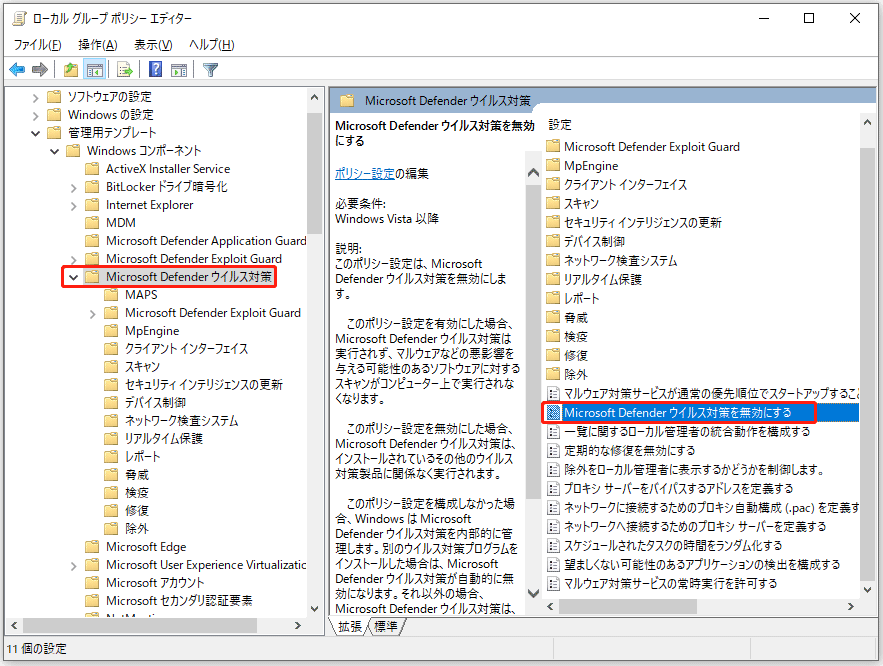Click the Up one level folder icon
The height and width of the screenshot is (666, 883).
coord(70,69)
